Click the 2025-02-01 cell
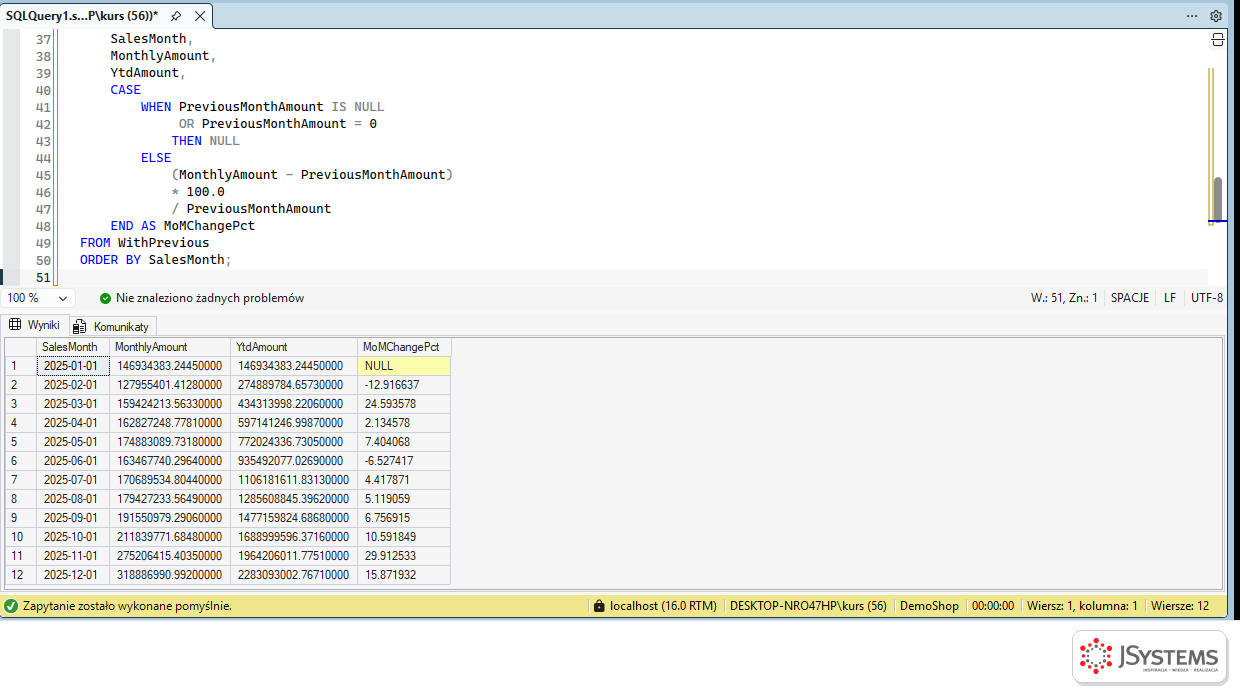 pyautogui.click(x=73, y=385)
